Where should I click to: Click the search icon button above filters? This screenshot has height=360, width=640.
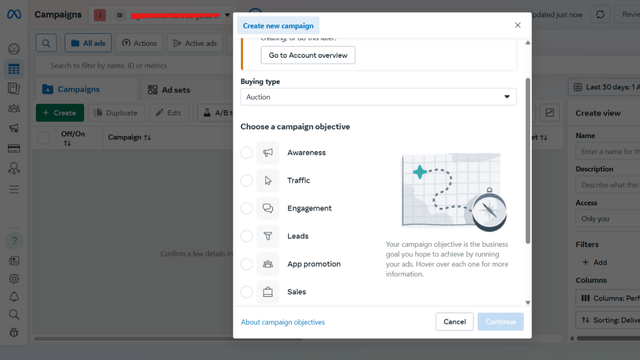(46, 43)
